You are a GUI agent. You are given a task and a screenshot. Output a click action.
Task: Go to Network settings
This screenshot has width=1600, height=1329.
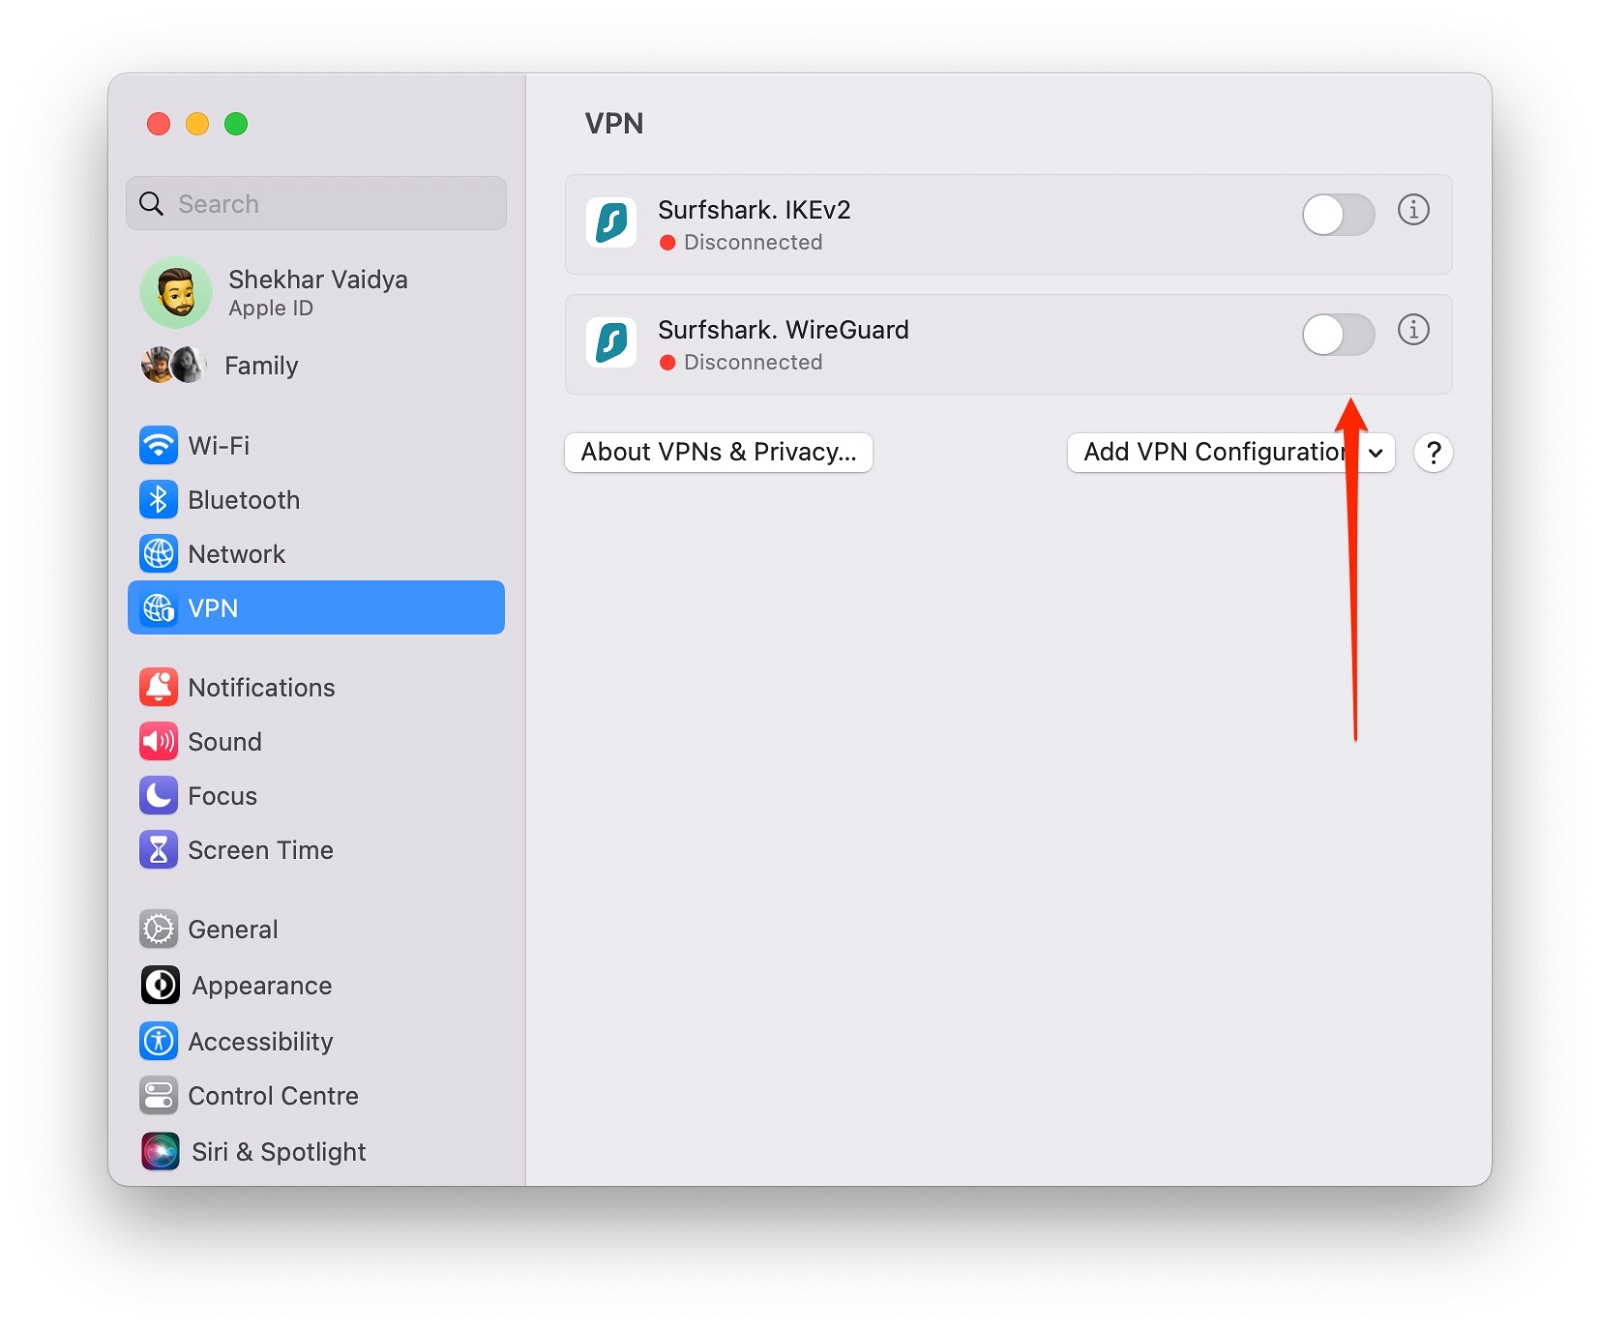tap(316, 554)
